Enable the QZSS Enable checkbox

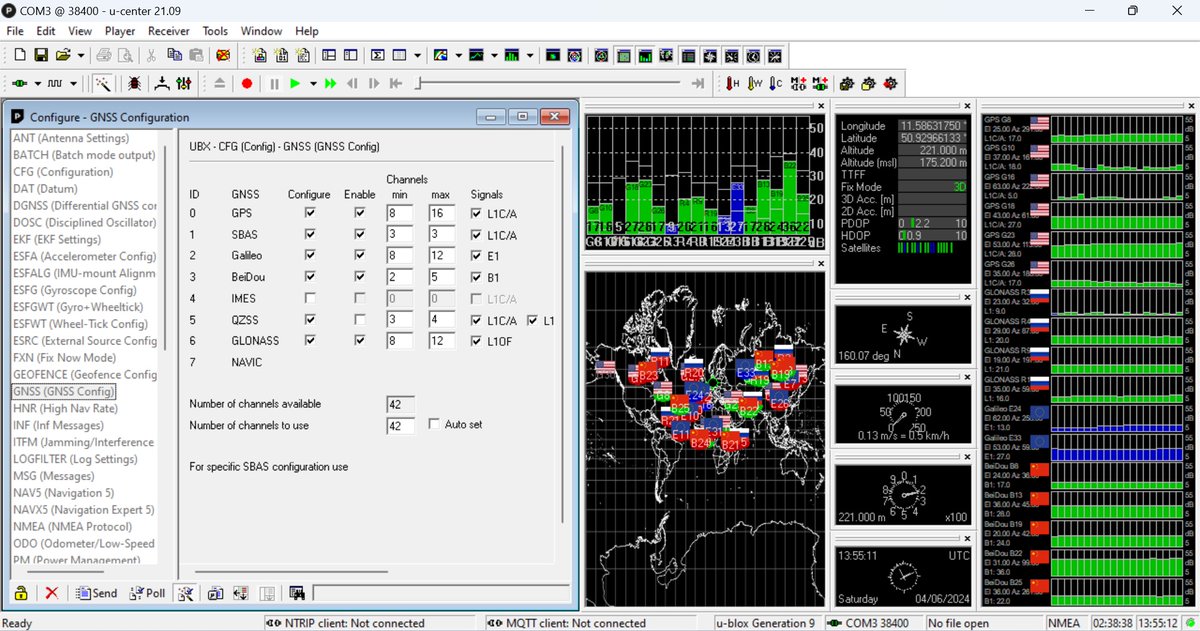point(360,319)
